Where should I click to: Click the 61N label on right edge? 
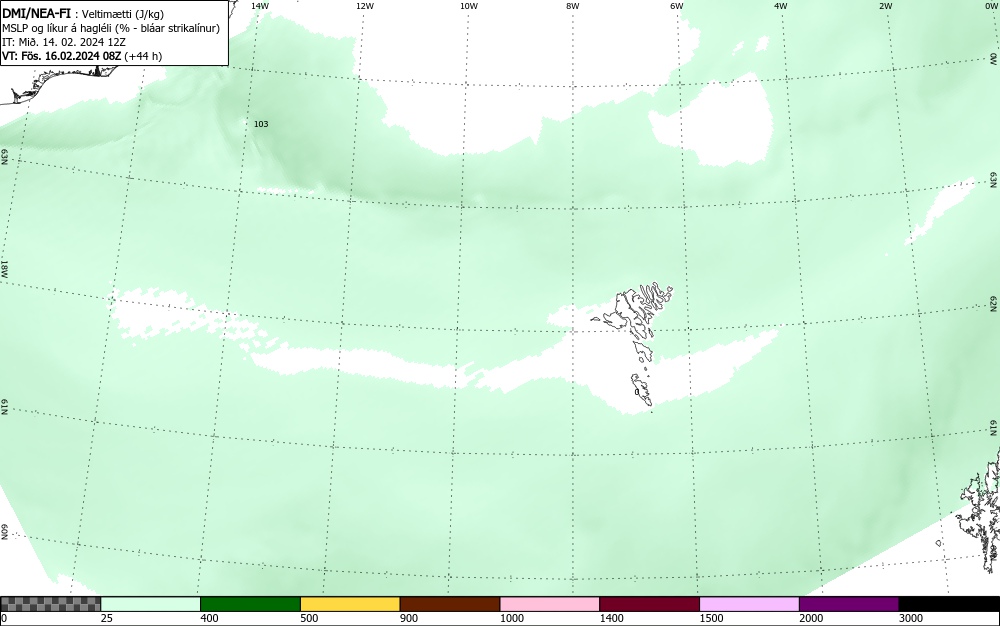pyautogui.click(x=994, y=428)
